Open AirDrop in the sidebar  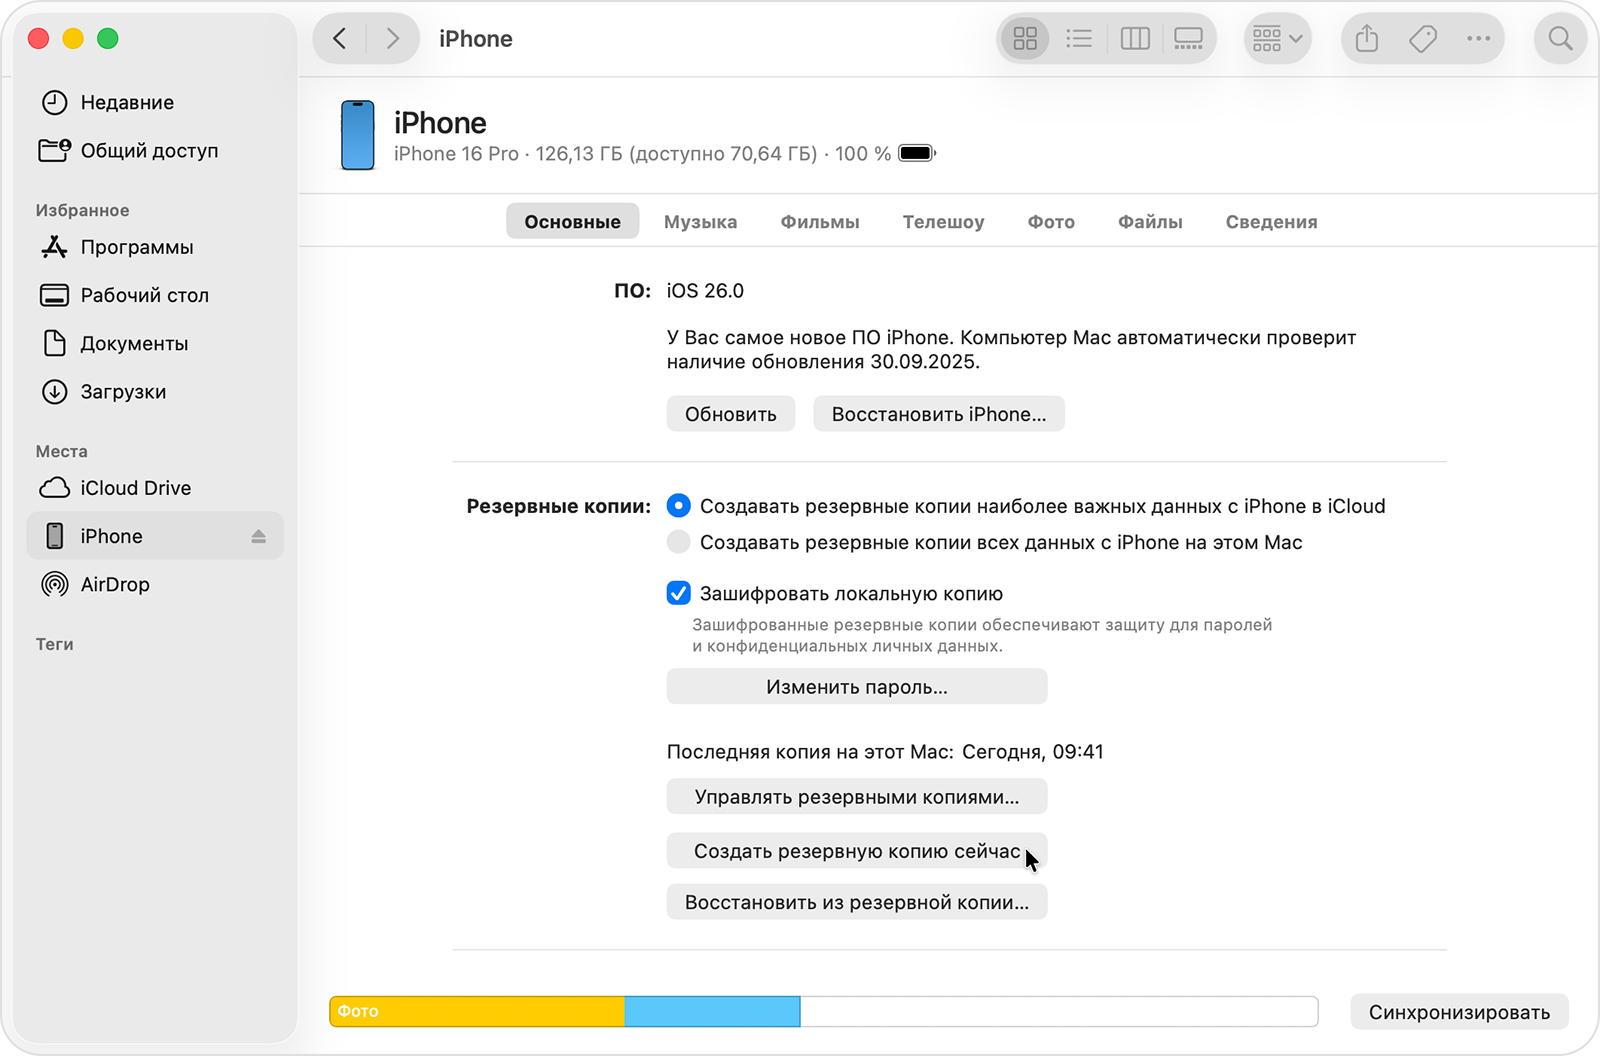(x=115, y=584)
